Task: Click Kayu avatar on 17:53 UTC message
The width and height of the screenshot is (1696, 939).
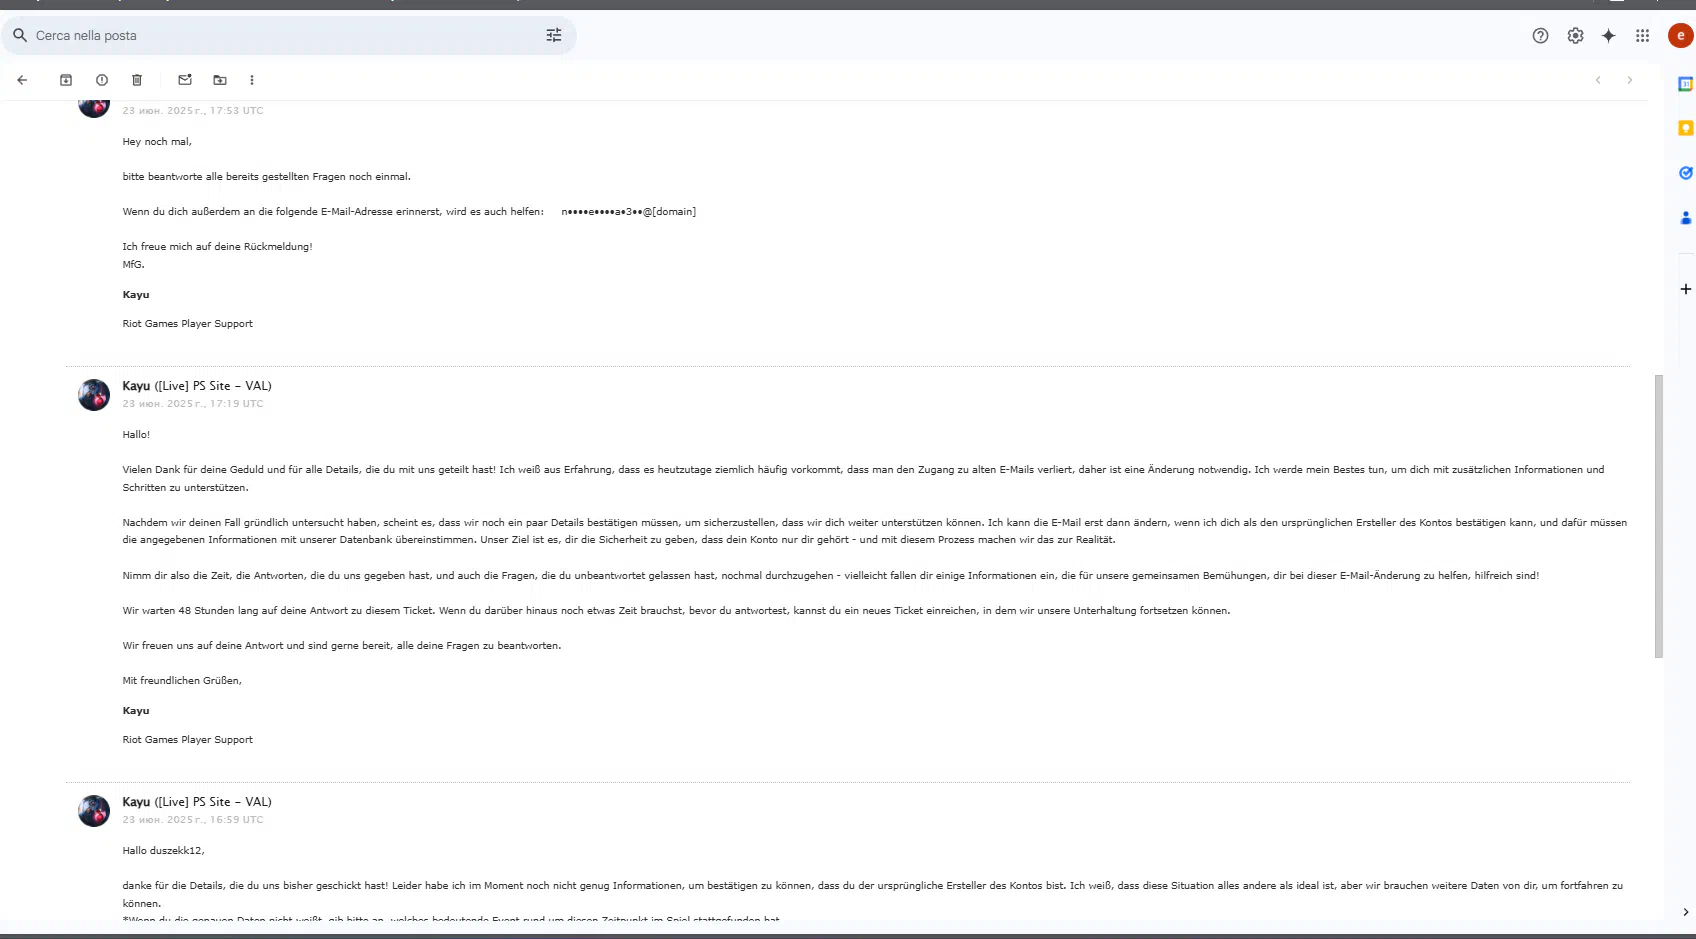Action: (x=94, y=108)
